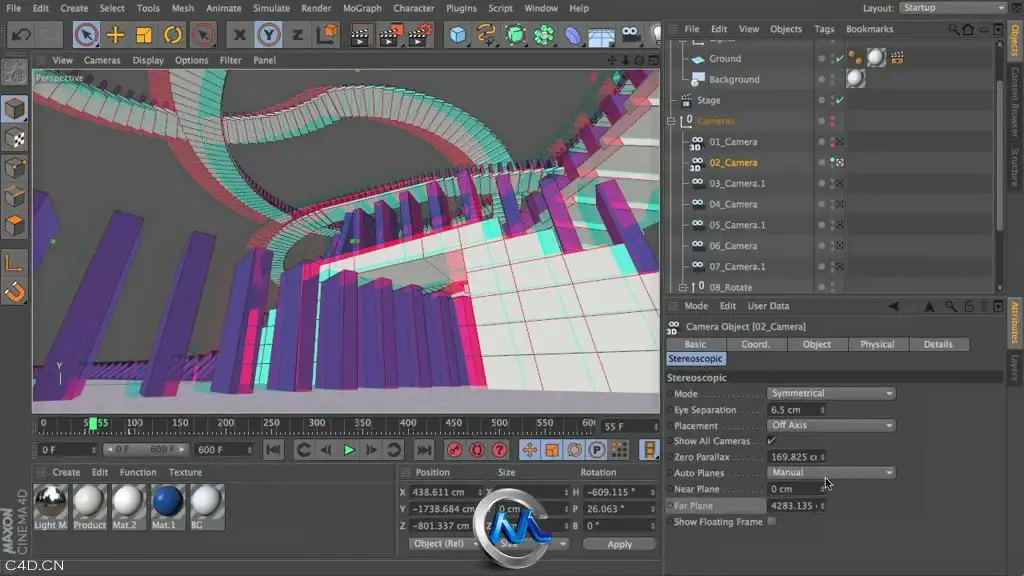The width and height of the screenshot is (1024, 576).
Task: Enable Show Floating Frame checkbox
Action: pyautogui.click(x=772, y=521)
